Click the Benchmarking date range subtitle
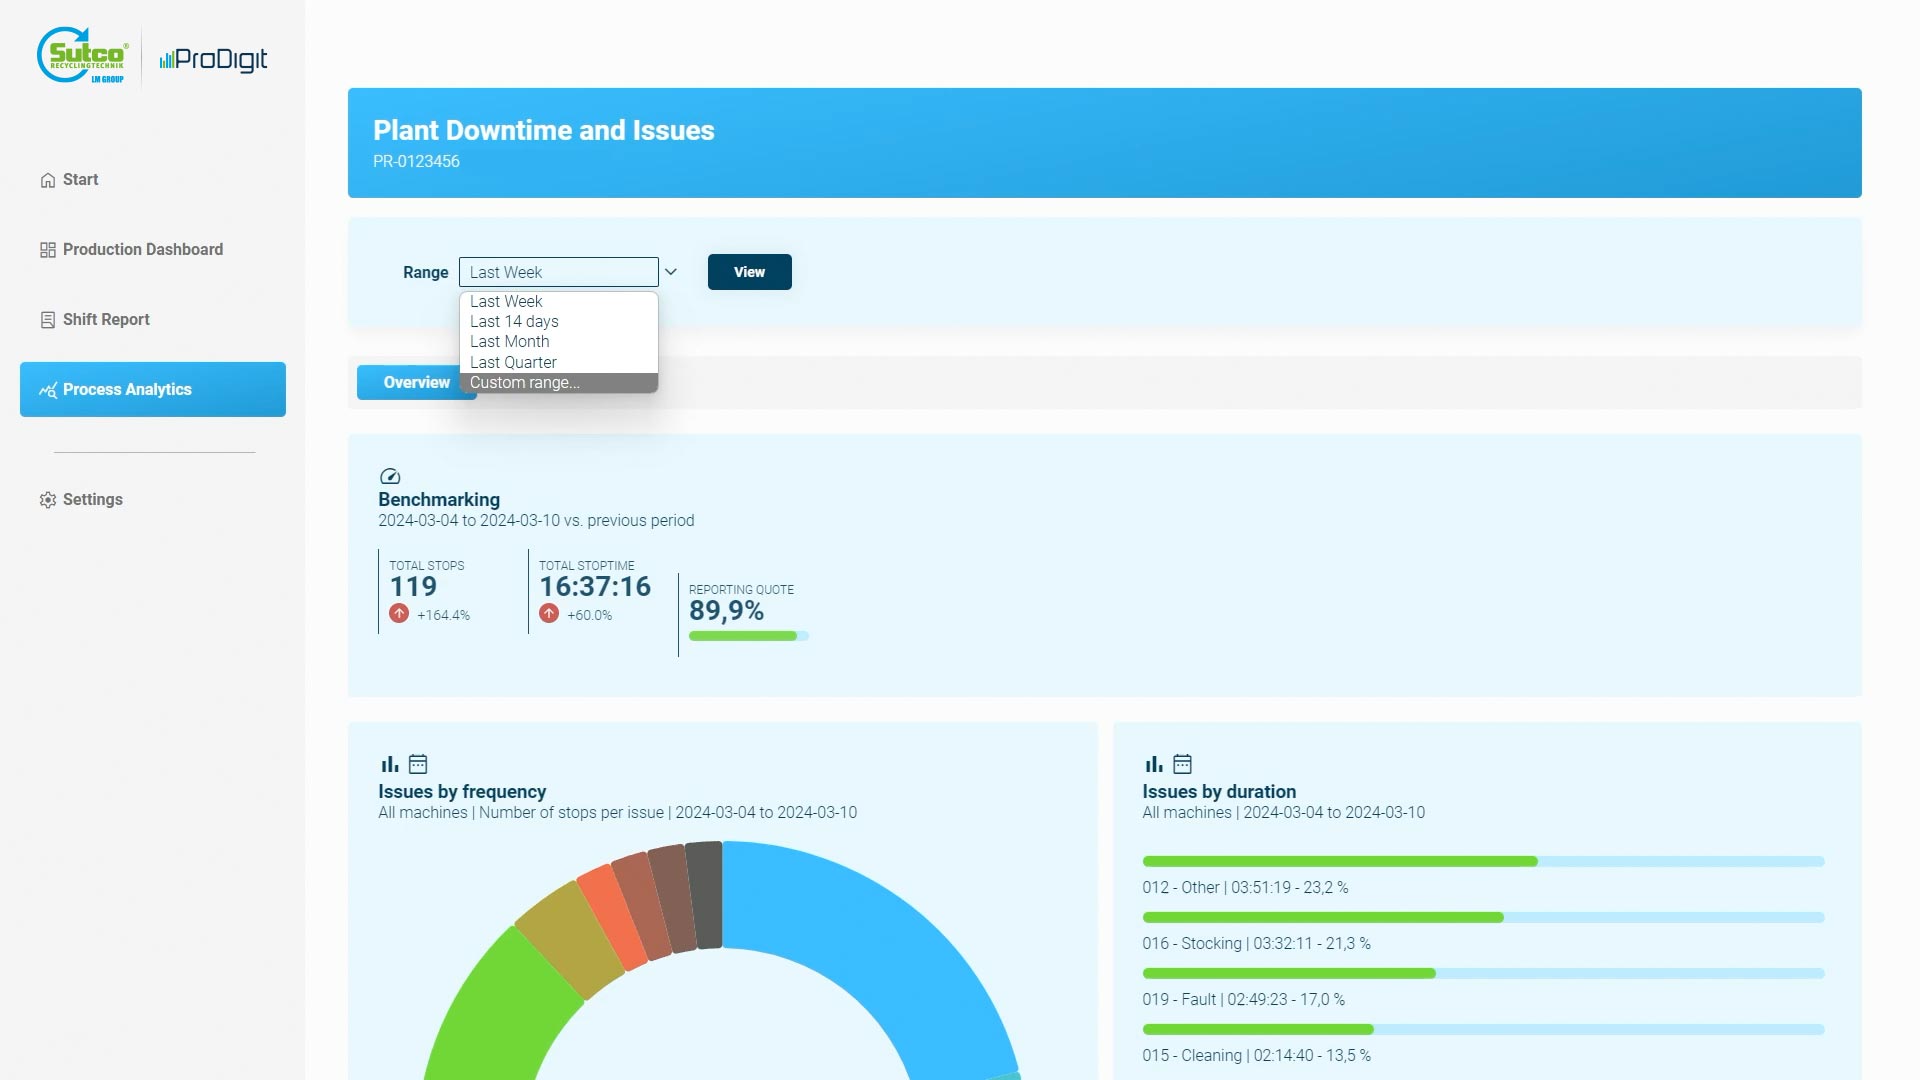The height and width of the screenshot is (1080, 1920). [536, 520]
